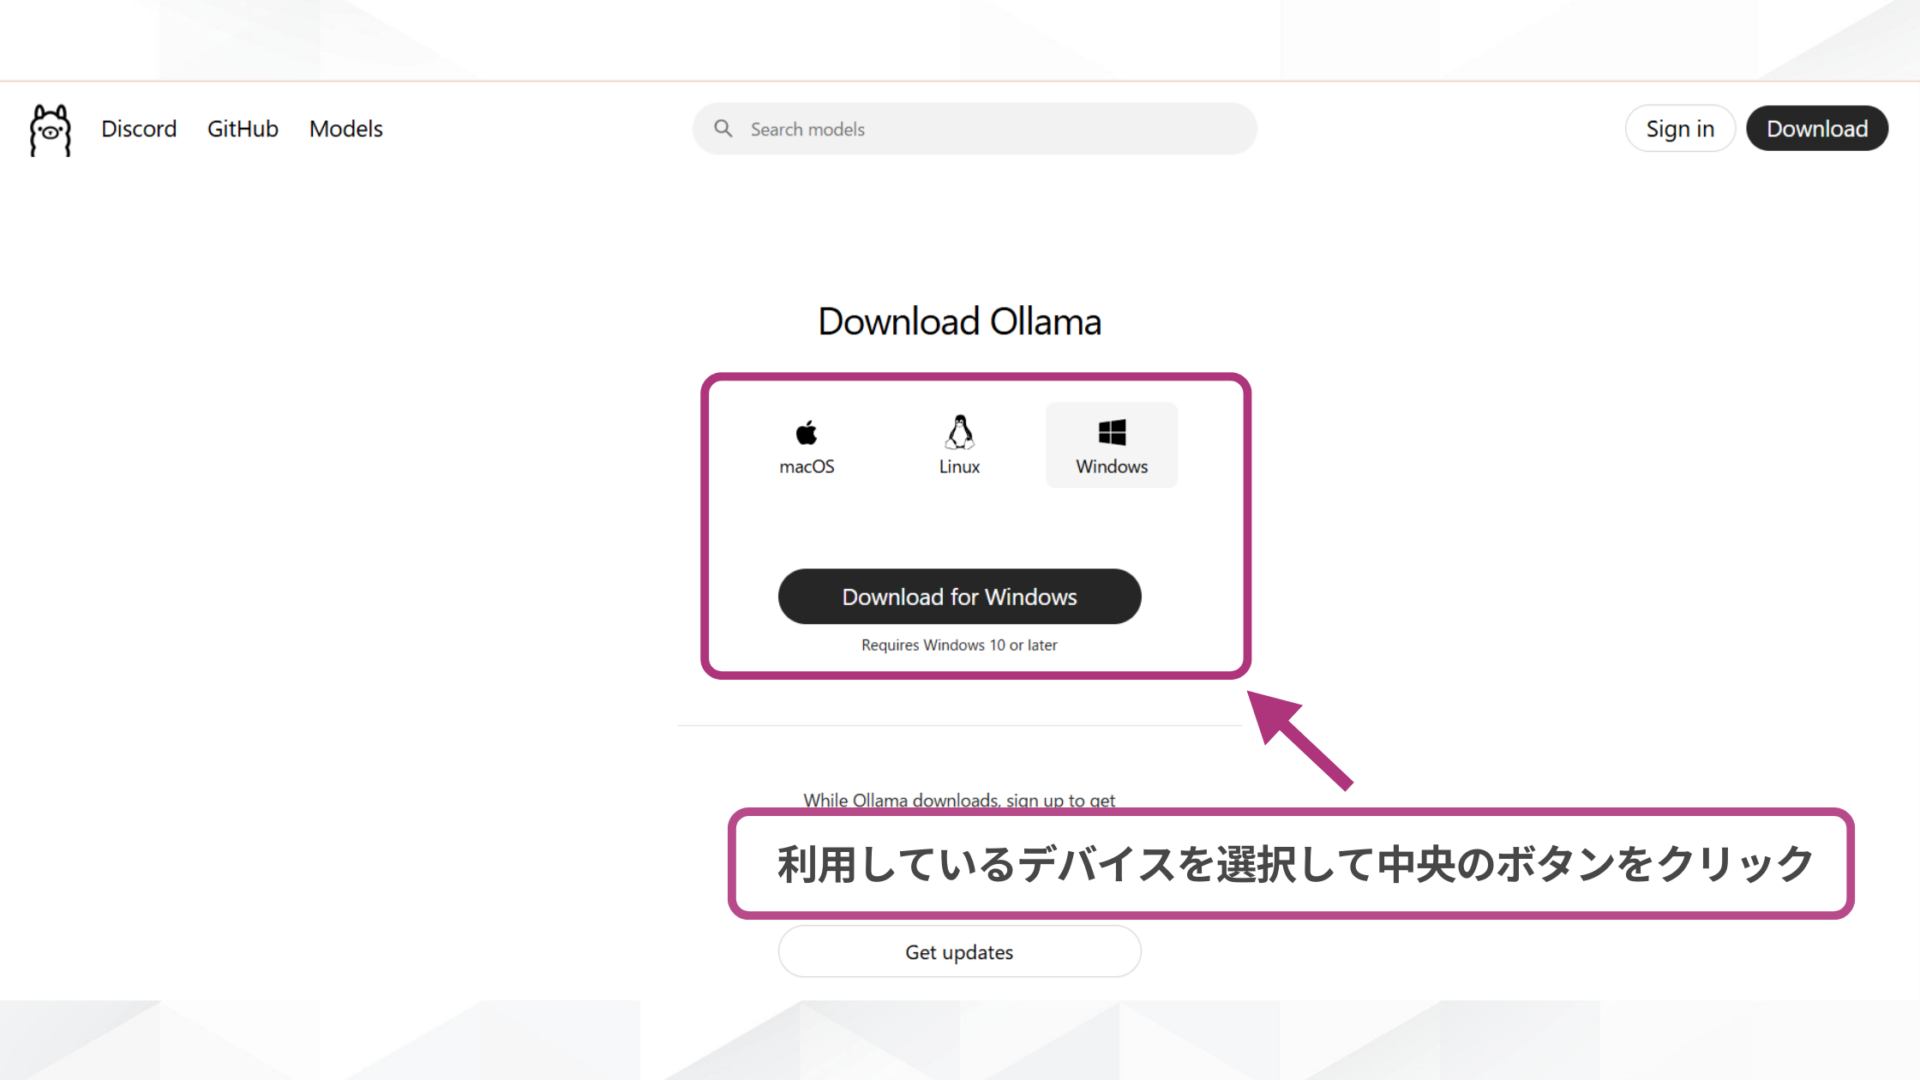Go to the Models page
This screenshot has height=1080, width=1920.
(x=346, y=129)
